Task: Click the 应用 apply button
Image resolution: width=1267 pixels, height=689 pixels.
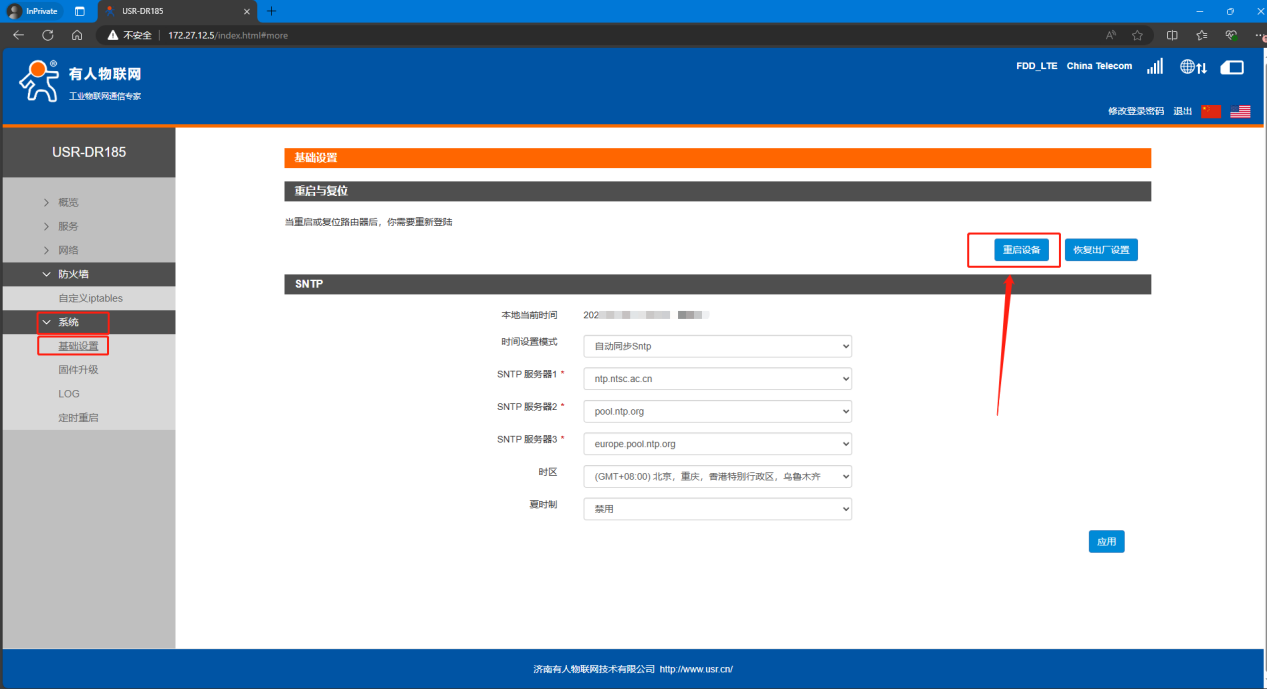Action: (1106, 542)
